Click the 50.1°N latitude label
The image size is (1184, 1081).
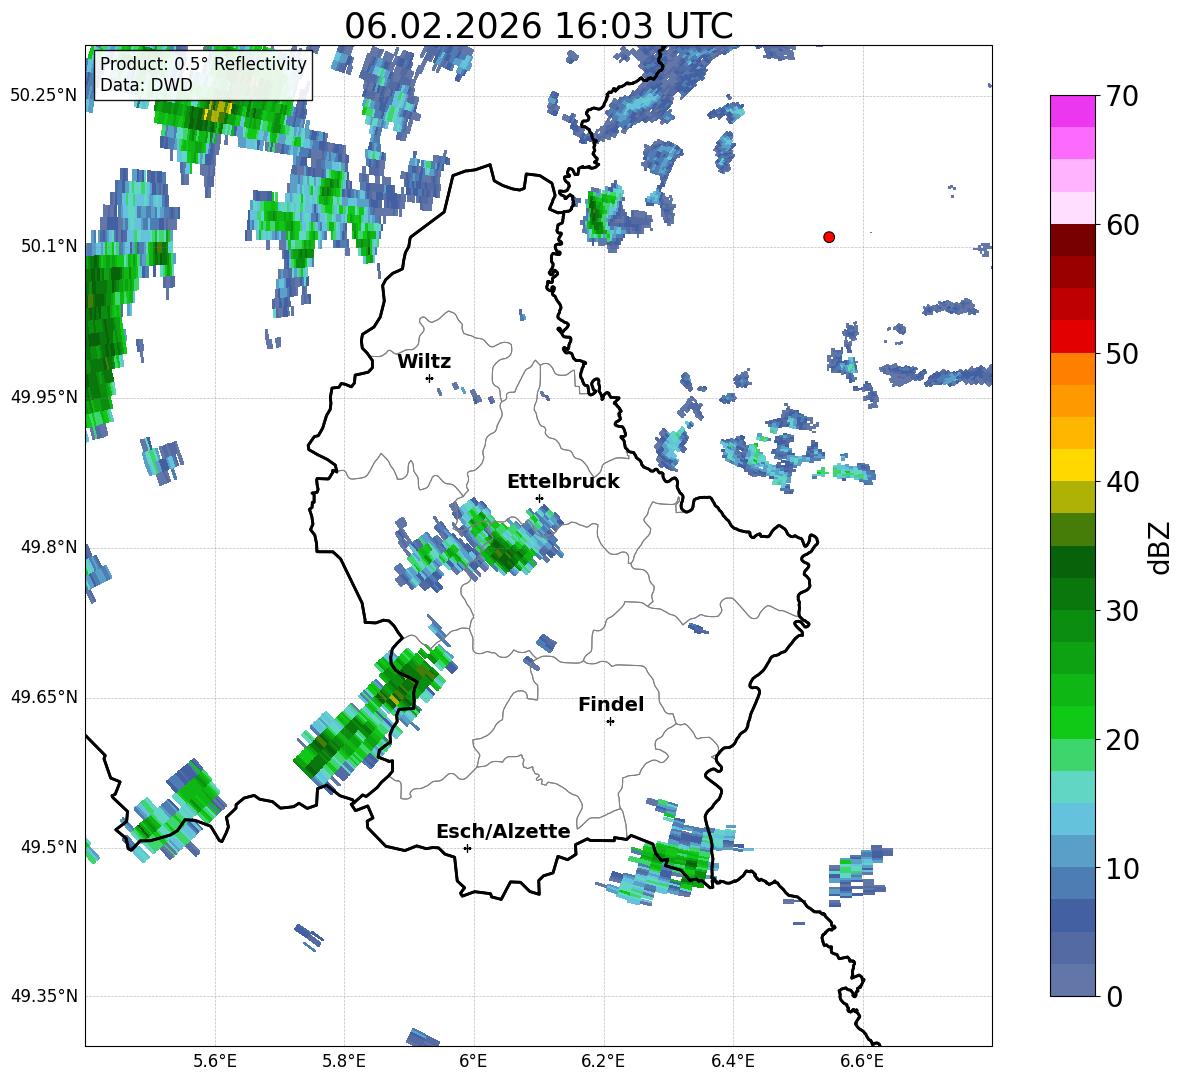(x=48, y=246)
